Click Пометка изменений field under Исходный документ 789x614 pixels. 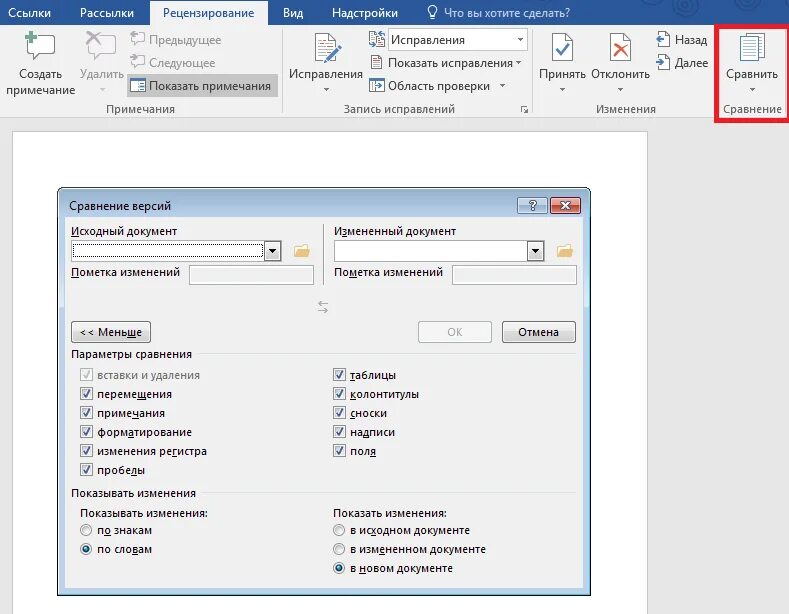click(x=251, y=275)
